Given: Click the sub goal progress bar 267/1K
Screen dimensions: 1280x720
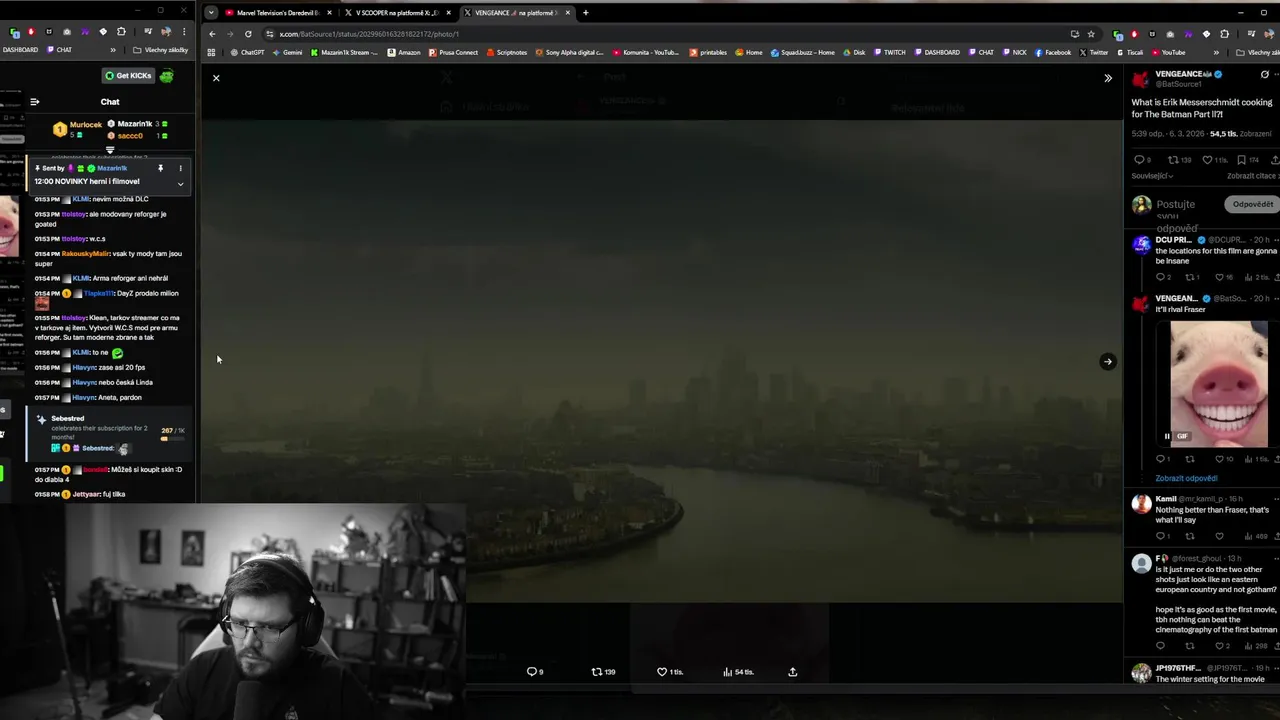Looking at the screenshot, I should click(172, 438).
